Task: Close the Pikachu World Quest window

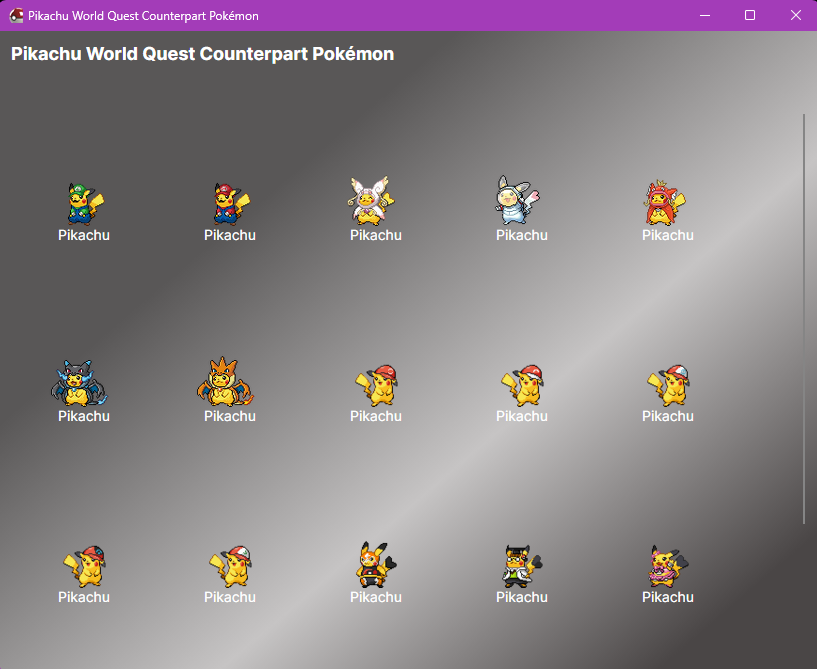Action: [x=795, y=15]
